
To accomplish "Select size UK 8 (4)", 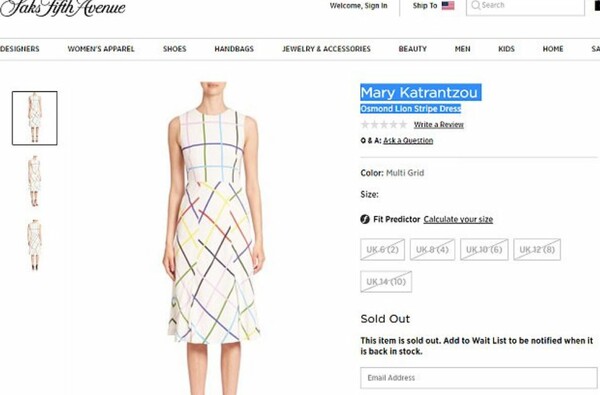I will (x=432, y=250).
